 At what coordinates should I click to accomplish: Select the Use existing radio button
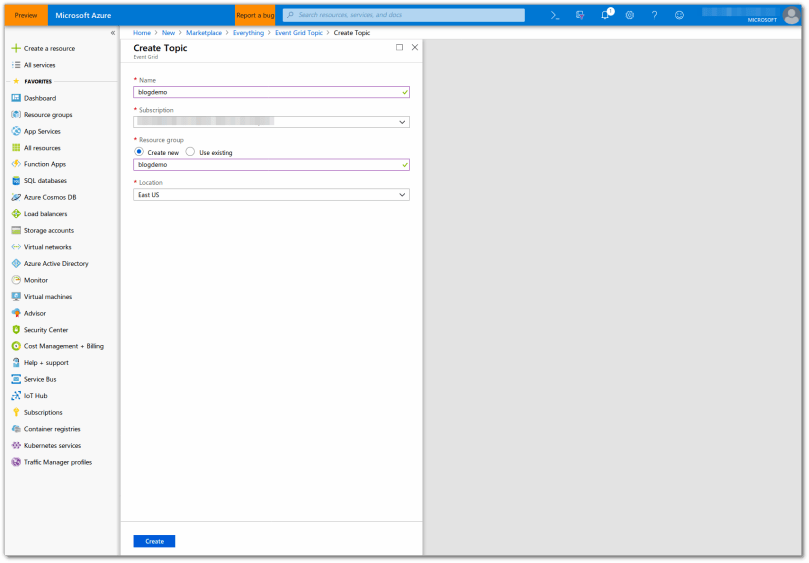[190, 152]
